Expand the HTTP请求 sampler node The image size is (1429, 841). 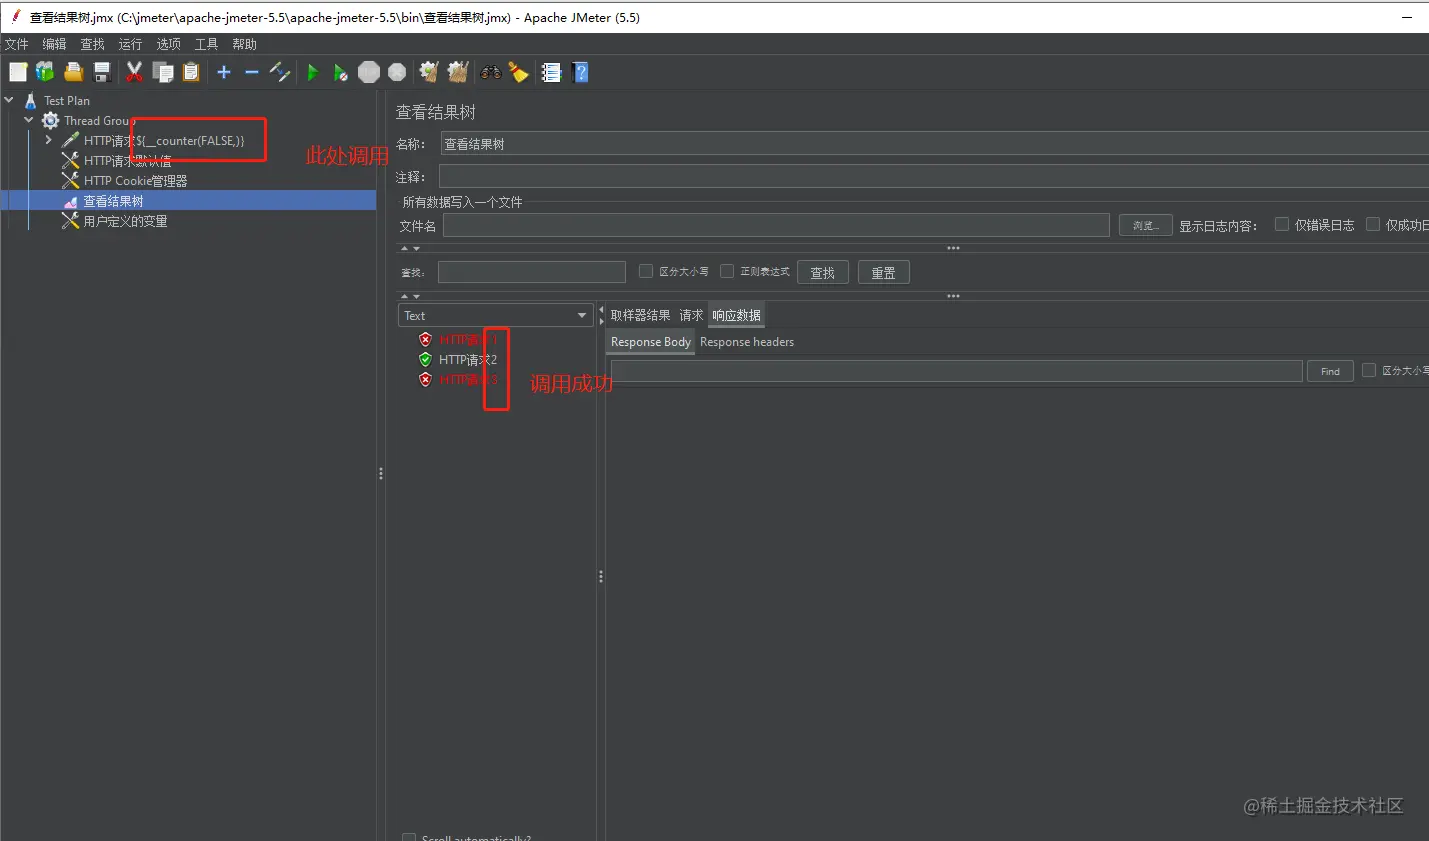point(48,140)
